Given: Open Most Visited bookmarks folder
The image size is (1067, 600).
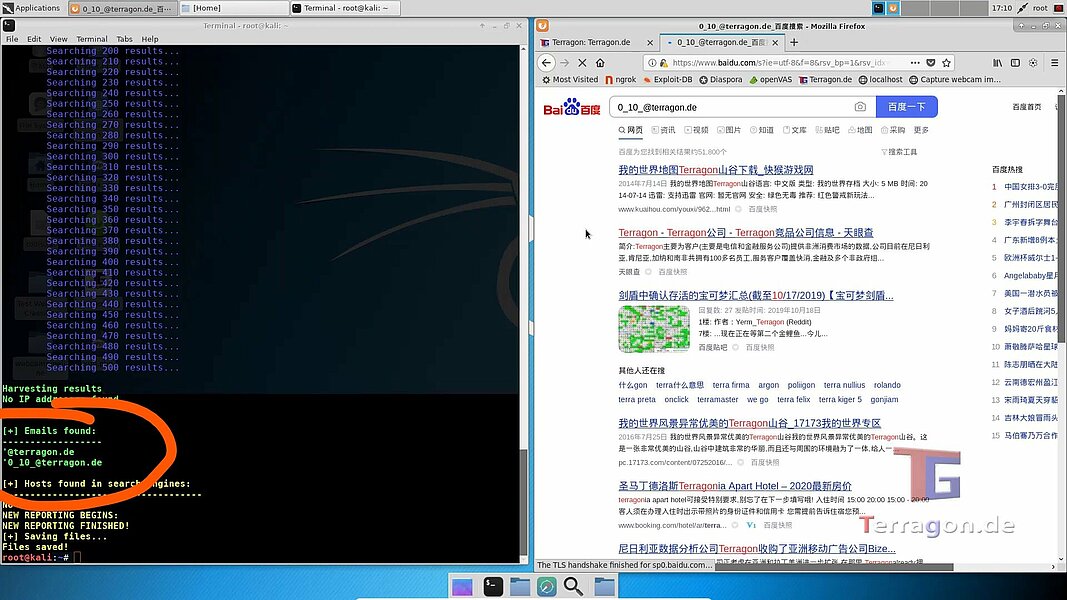Looking at the screenshot, I should pyautogui.click(x=570, y=80).
